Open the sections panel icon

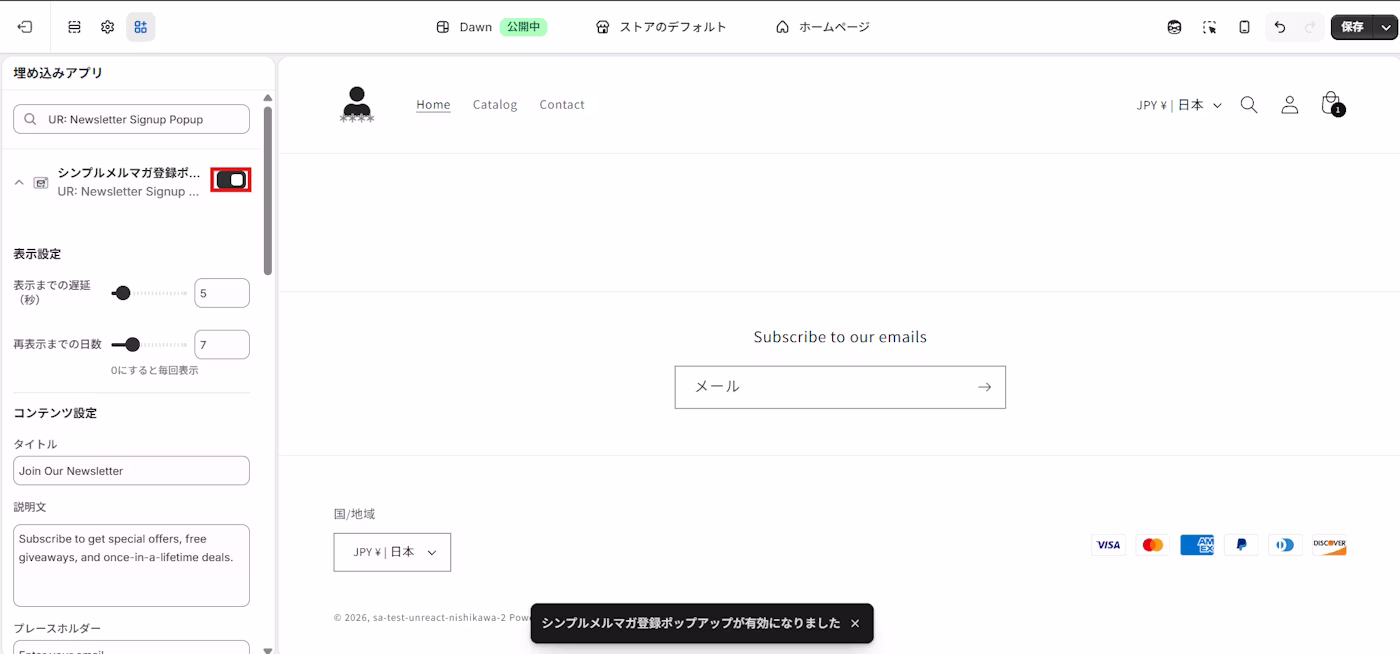[x=74, y=27]
